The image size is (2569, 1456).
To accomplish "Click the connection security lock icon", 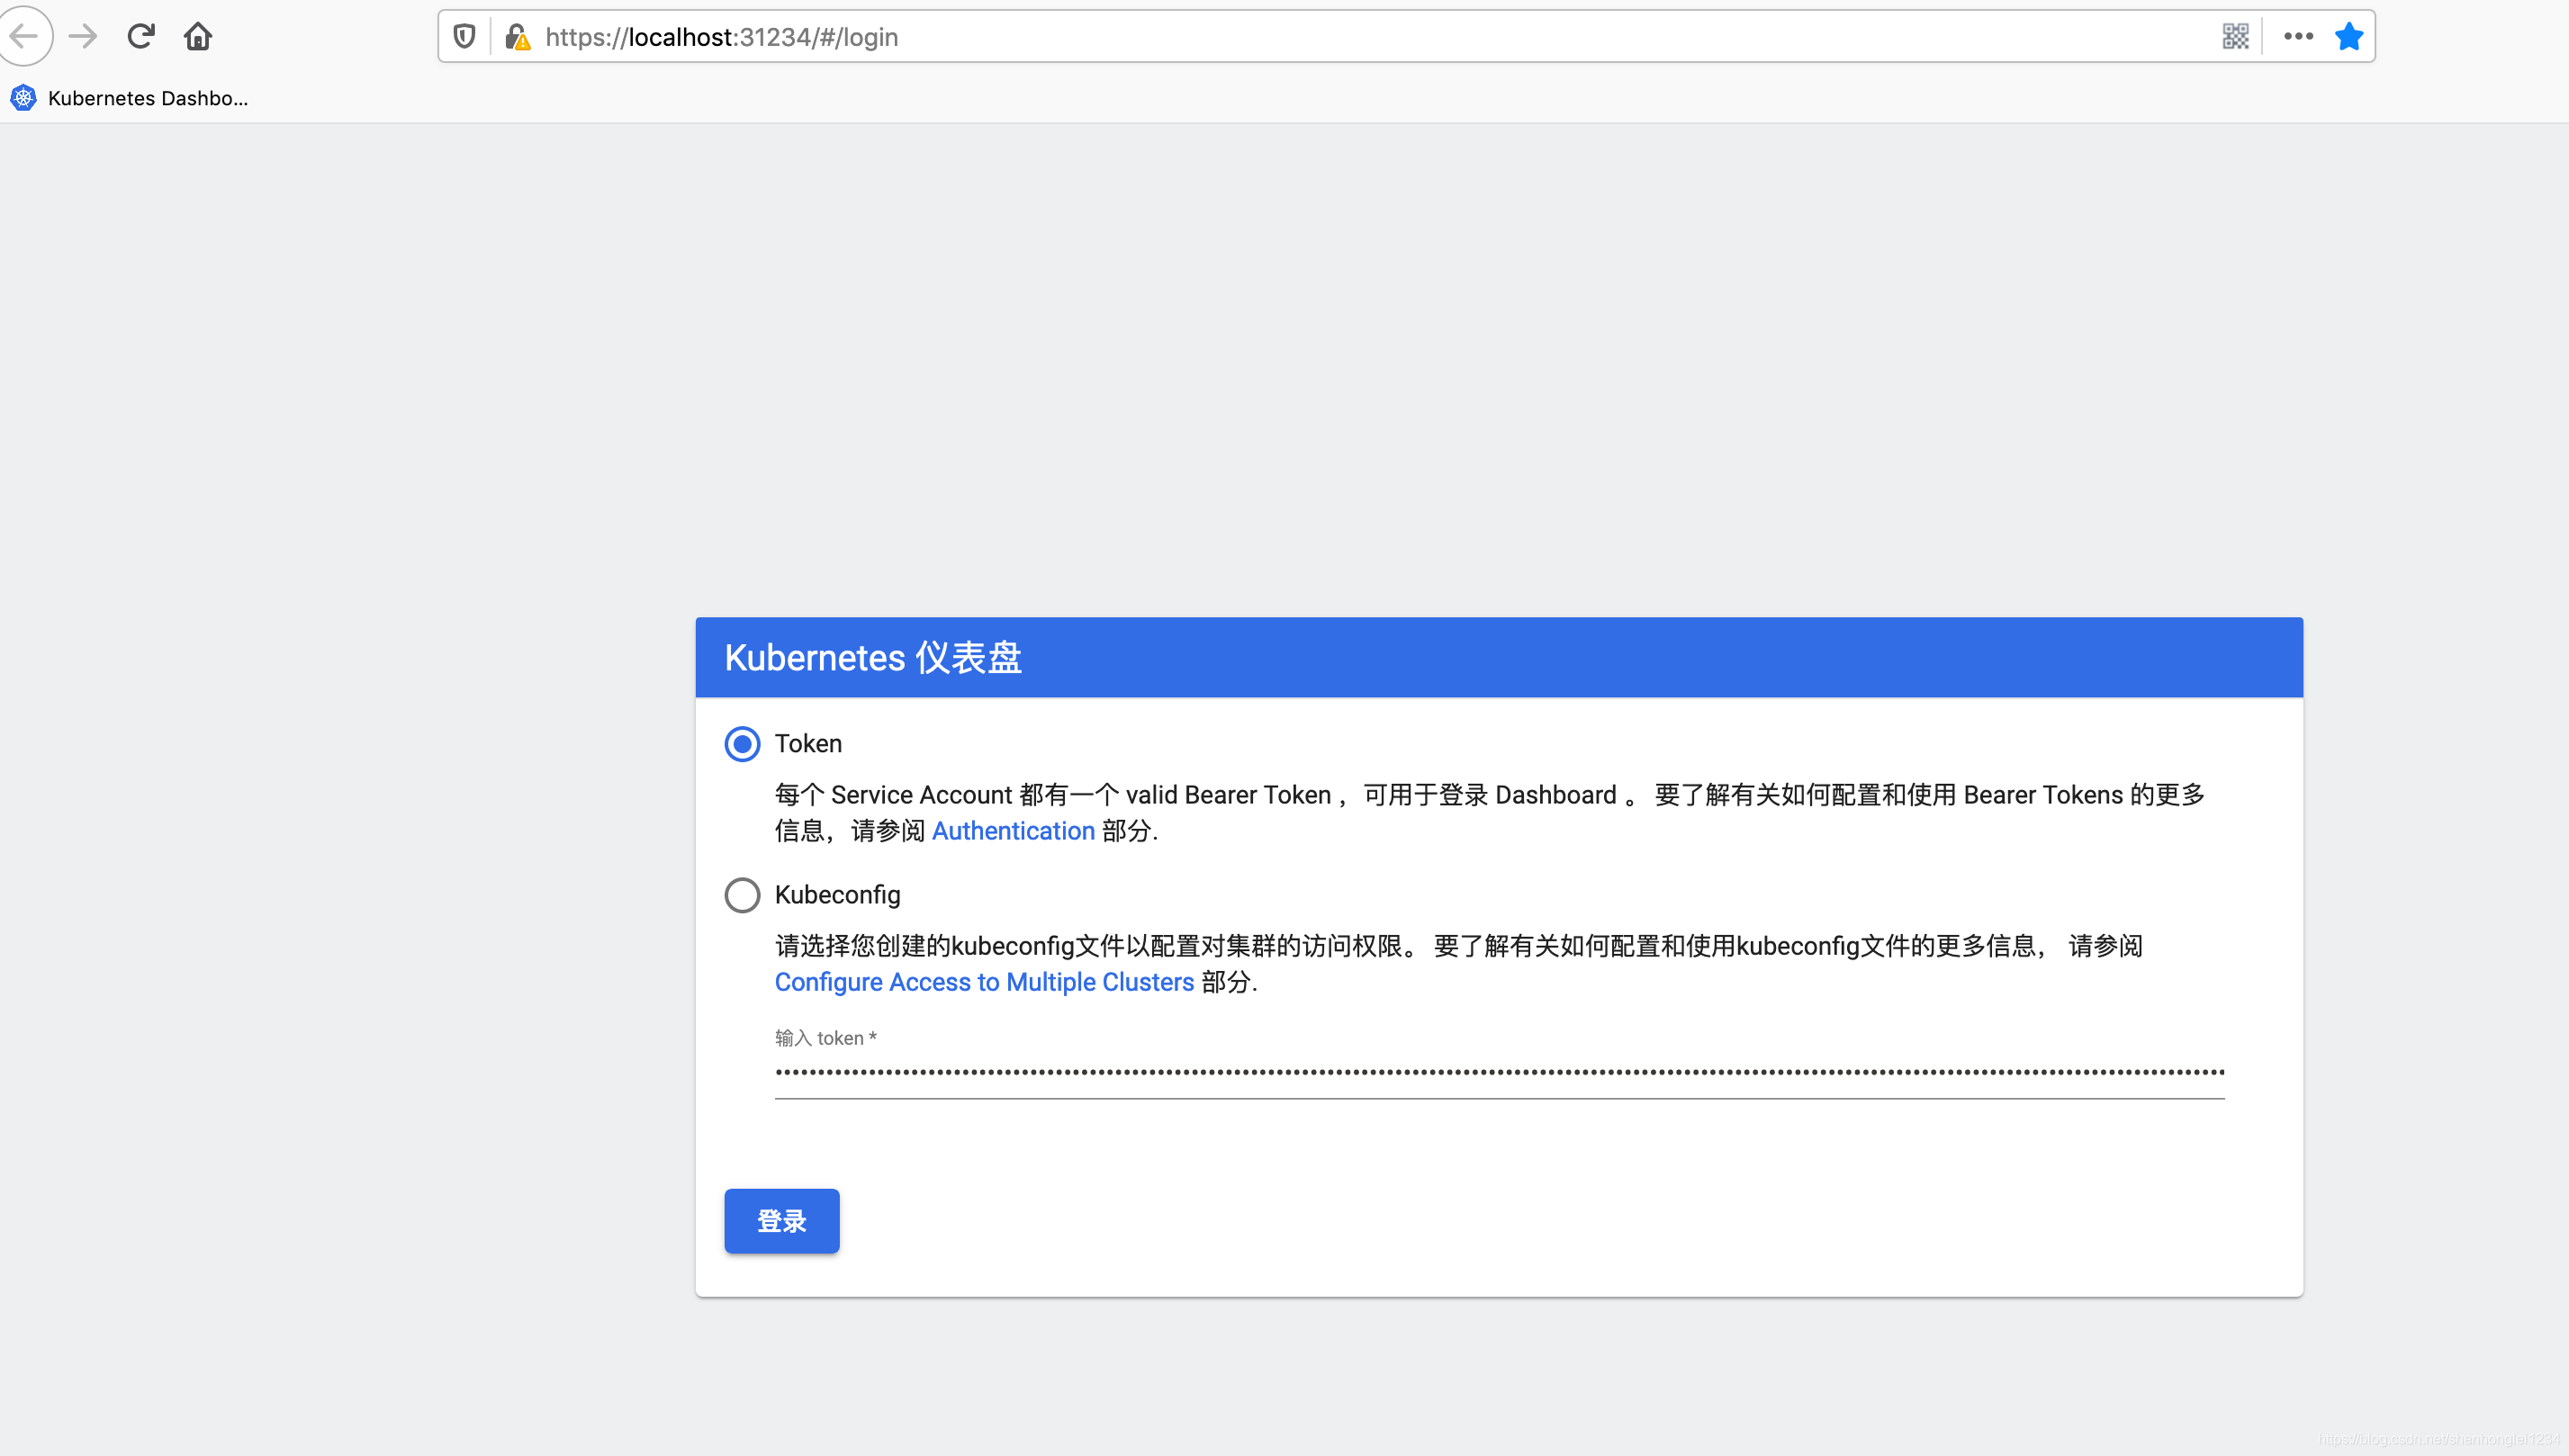I will 516,36.
